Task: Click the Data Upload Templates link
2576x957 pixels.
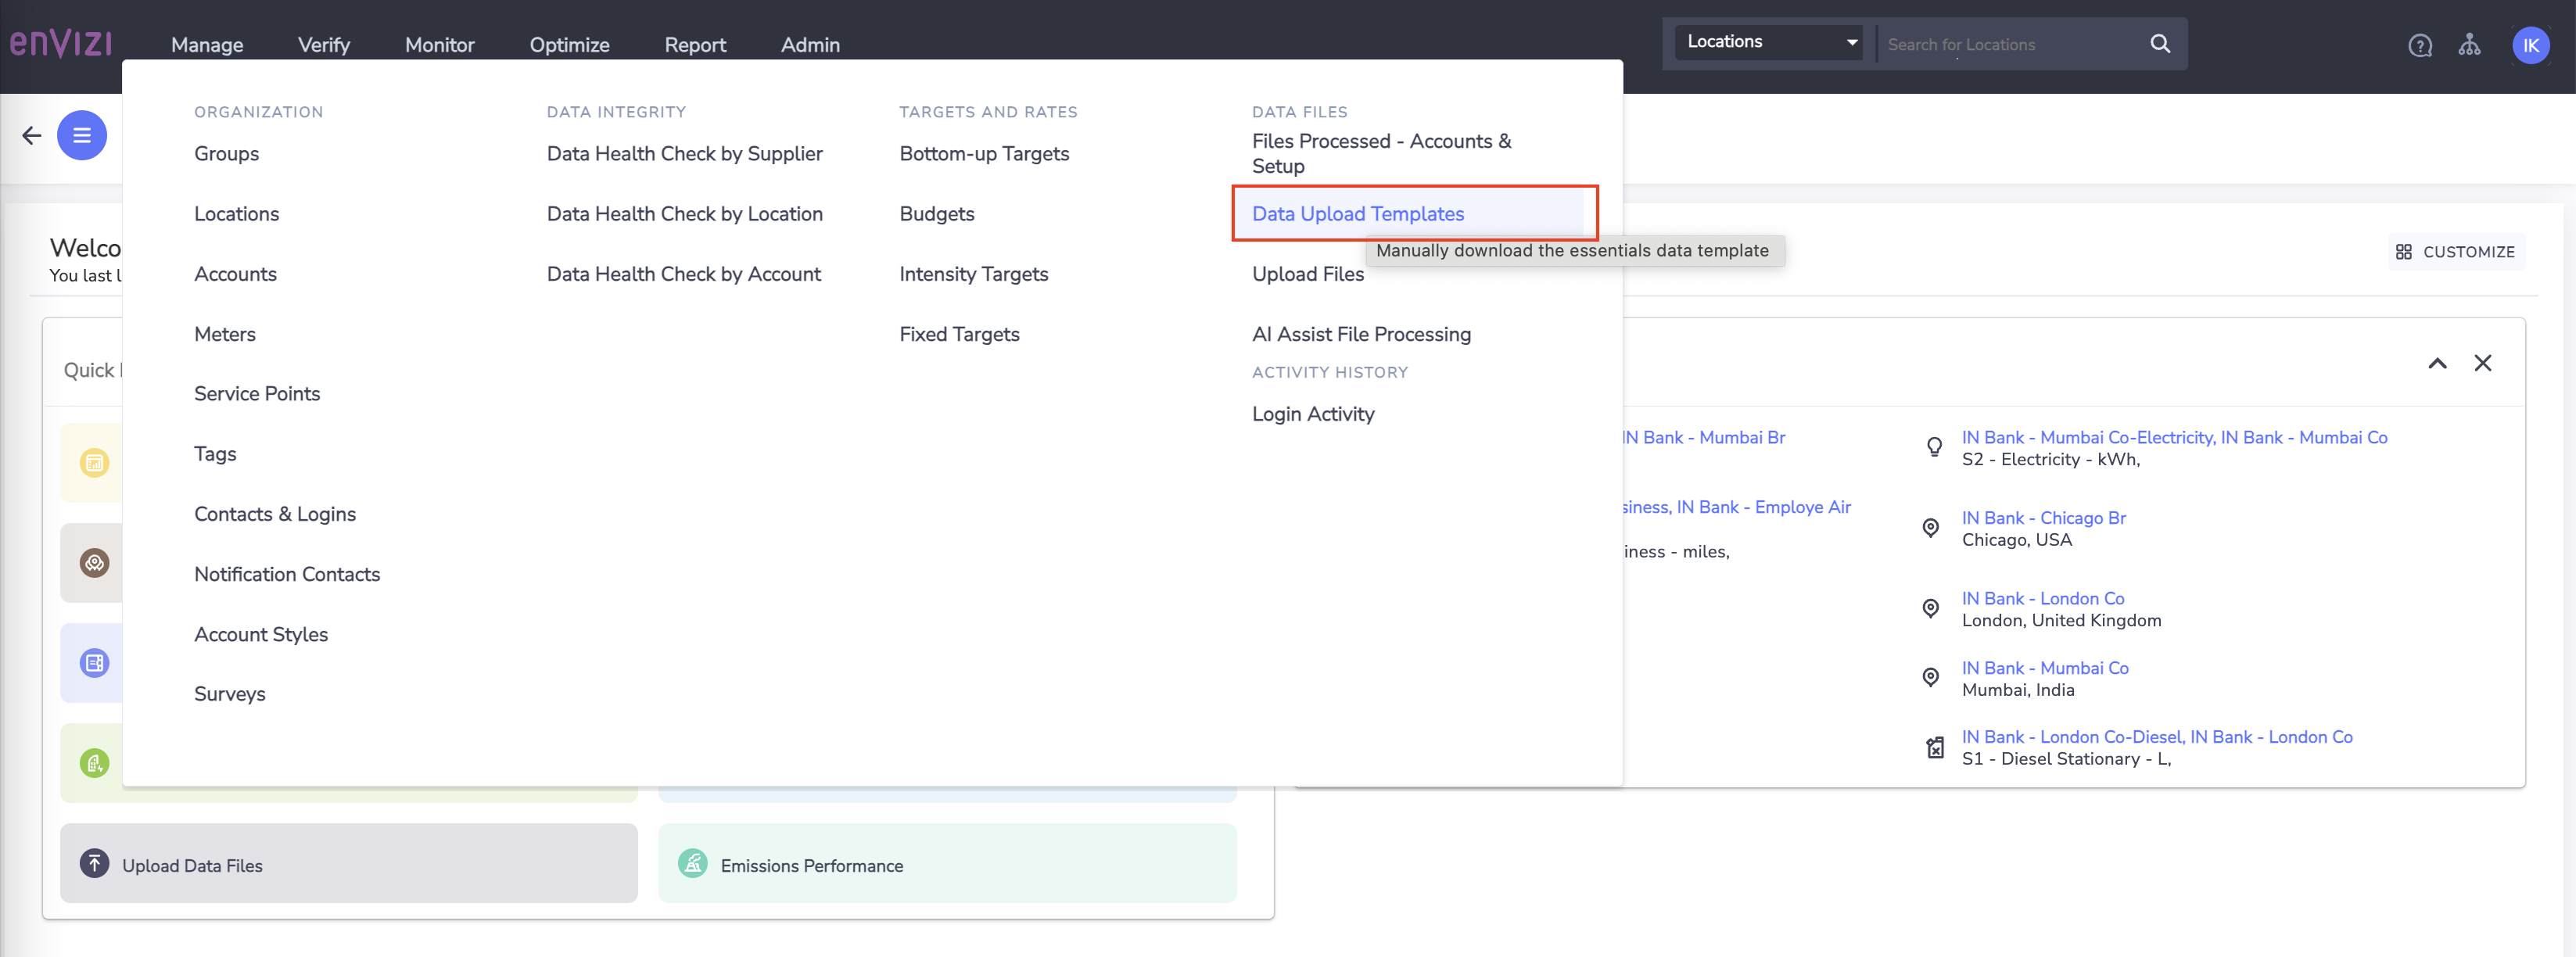Action: [x=1357, y=213]
